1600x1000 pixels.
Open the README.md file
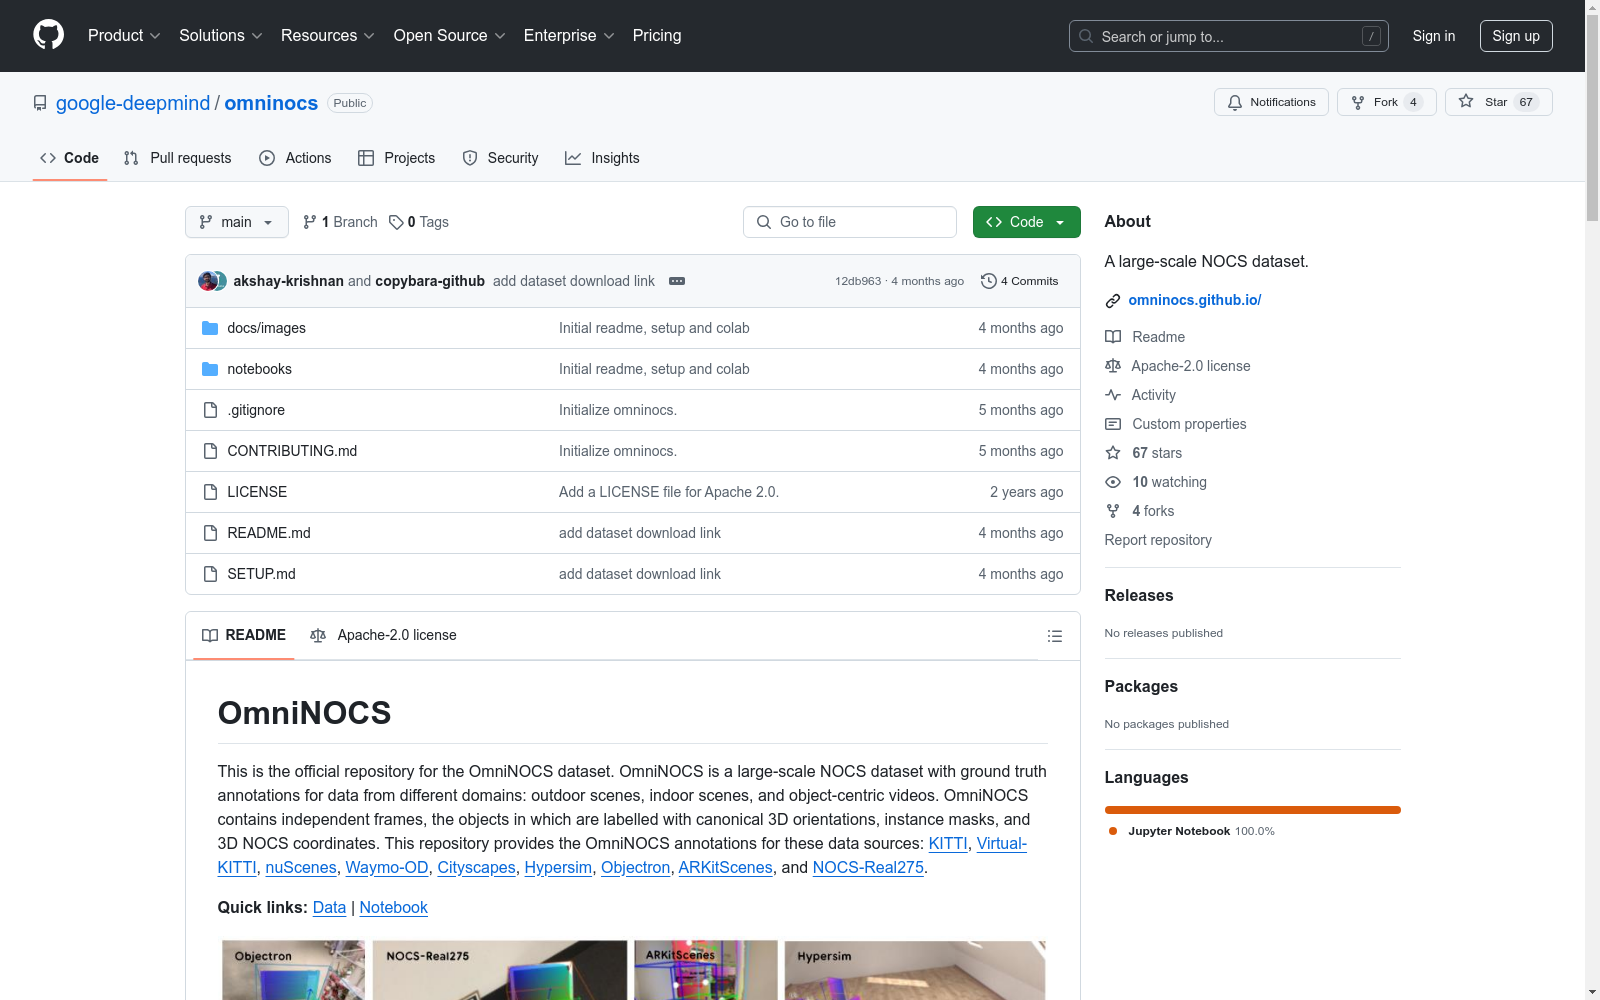269,533
